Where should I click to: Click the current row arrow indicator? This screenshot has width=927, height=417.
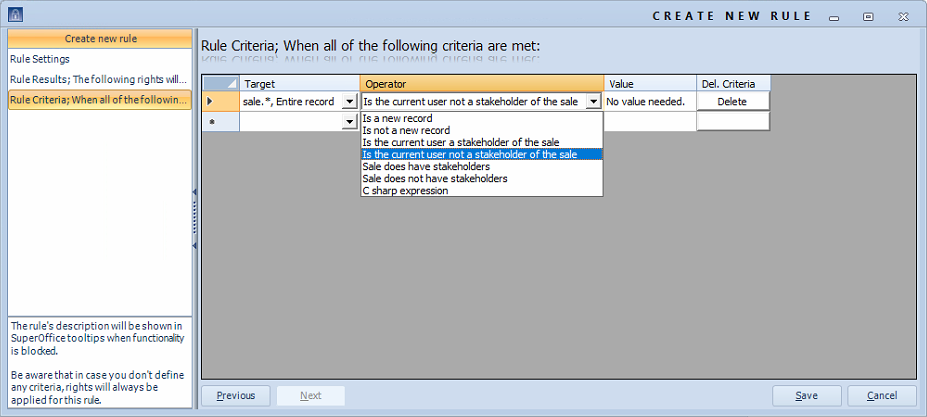click(209, 102)
